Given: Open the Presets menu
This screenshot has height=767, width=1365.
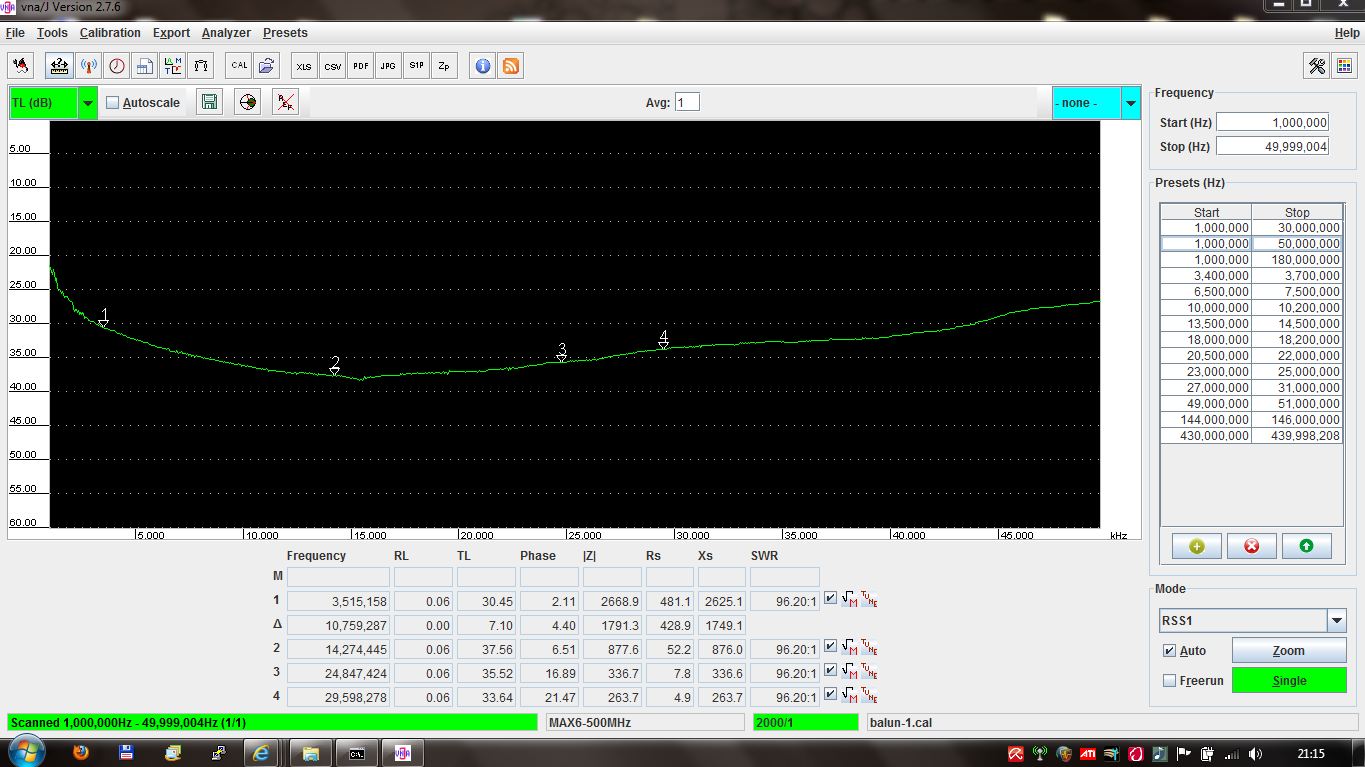Looking at the screenshot, I should pyautogui.click(x=285, y=33).
